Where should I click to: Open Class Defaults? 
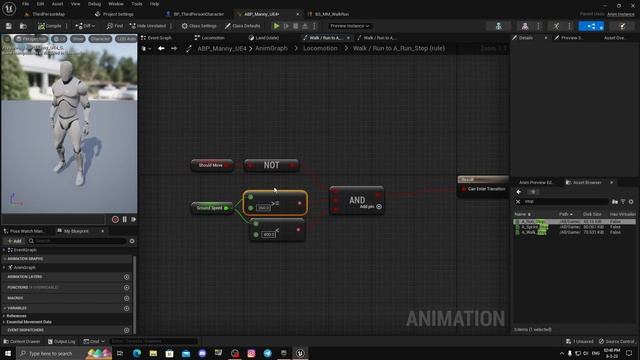pyautogui.click(x=242, y=26)
